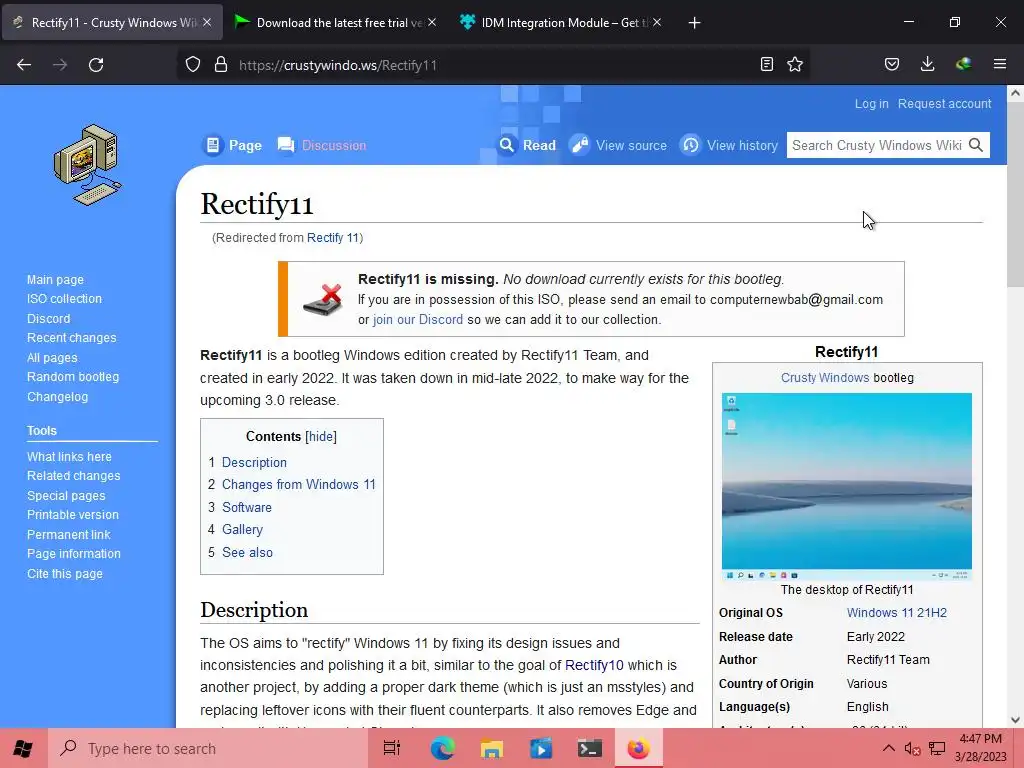1024x768 pixels.
Task: Open All pages sidebar link
Action: coord(52,358)
